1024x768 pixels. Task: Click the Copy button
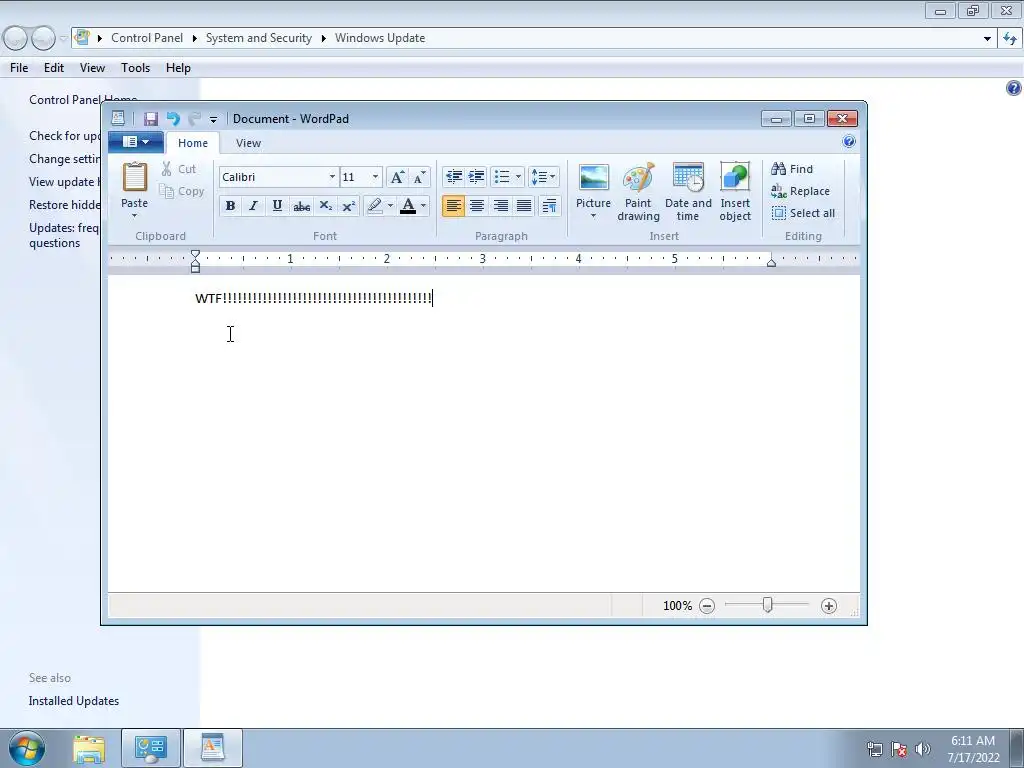click(x=182, y=191)
